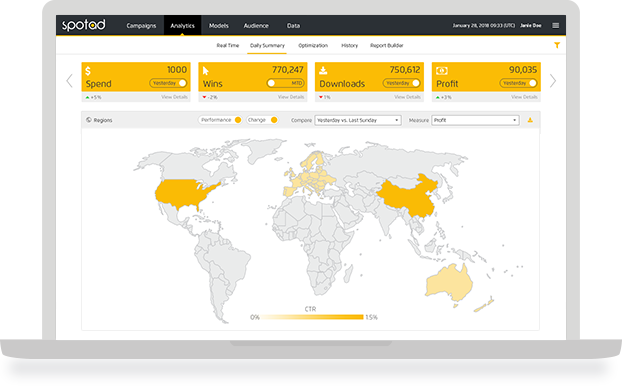Toggle the Wins MTD switch

[286, 83]
